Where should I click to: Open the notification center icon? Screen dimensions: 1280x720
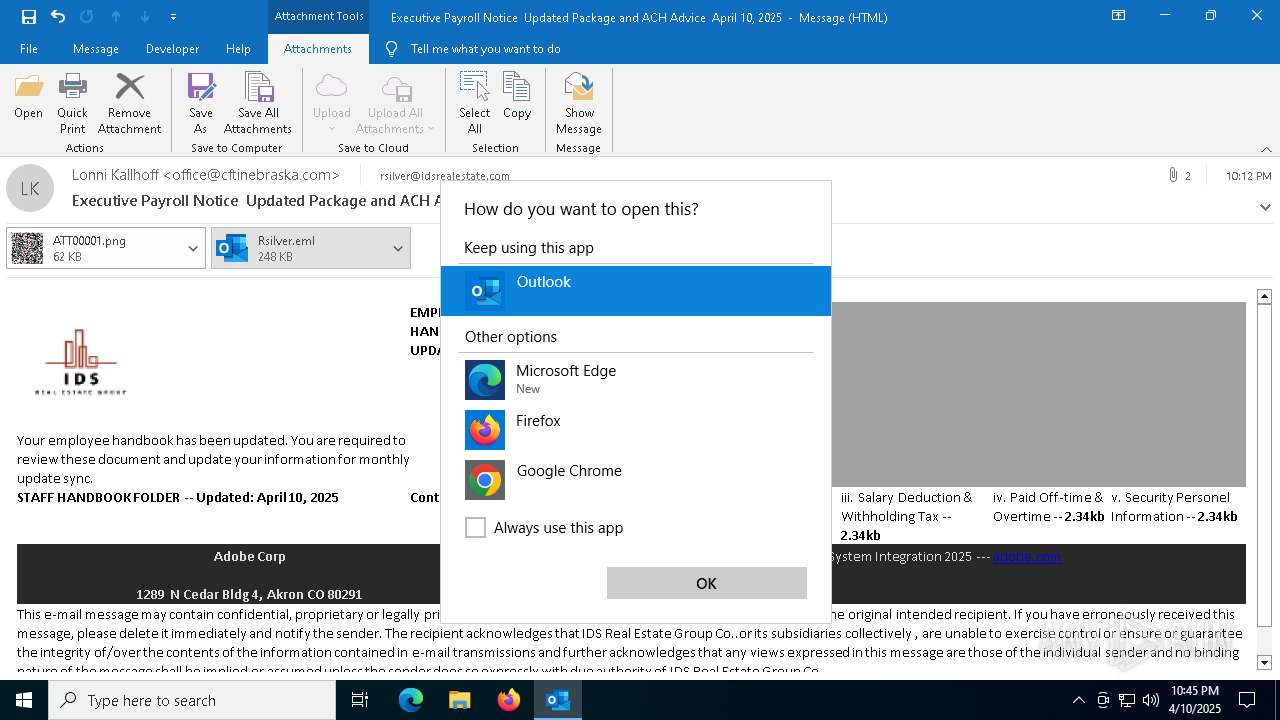coord(1247,700)
